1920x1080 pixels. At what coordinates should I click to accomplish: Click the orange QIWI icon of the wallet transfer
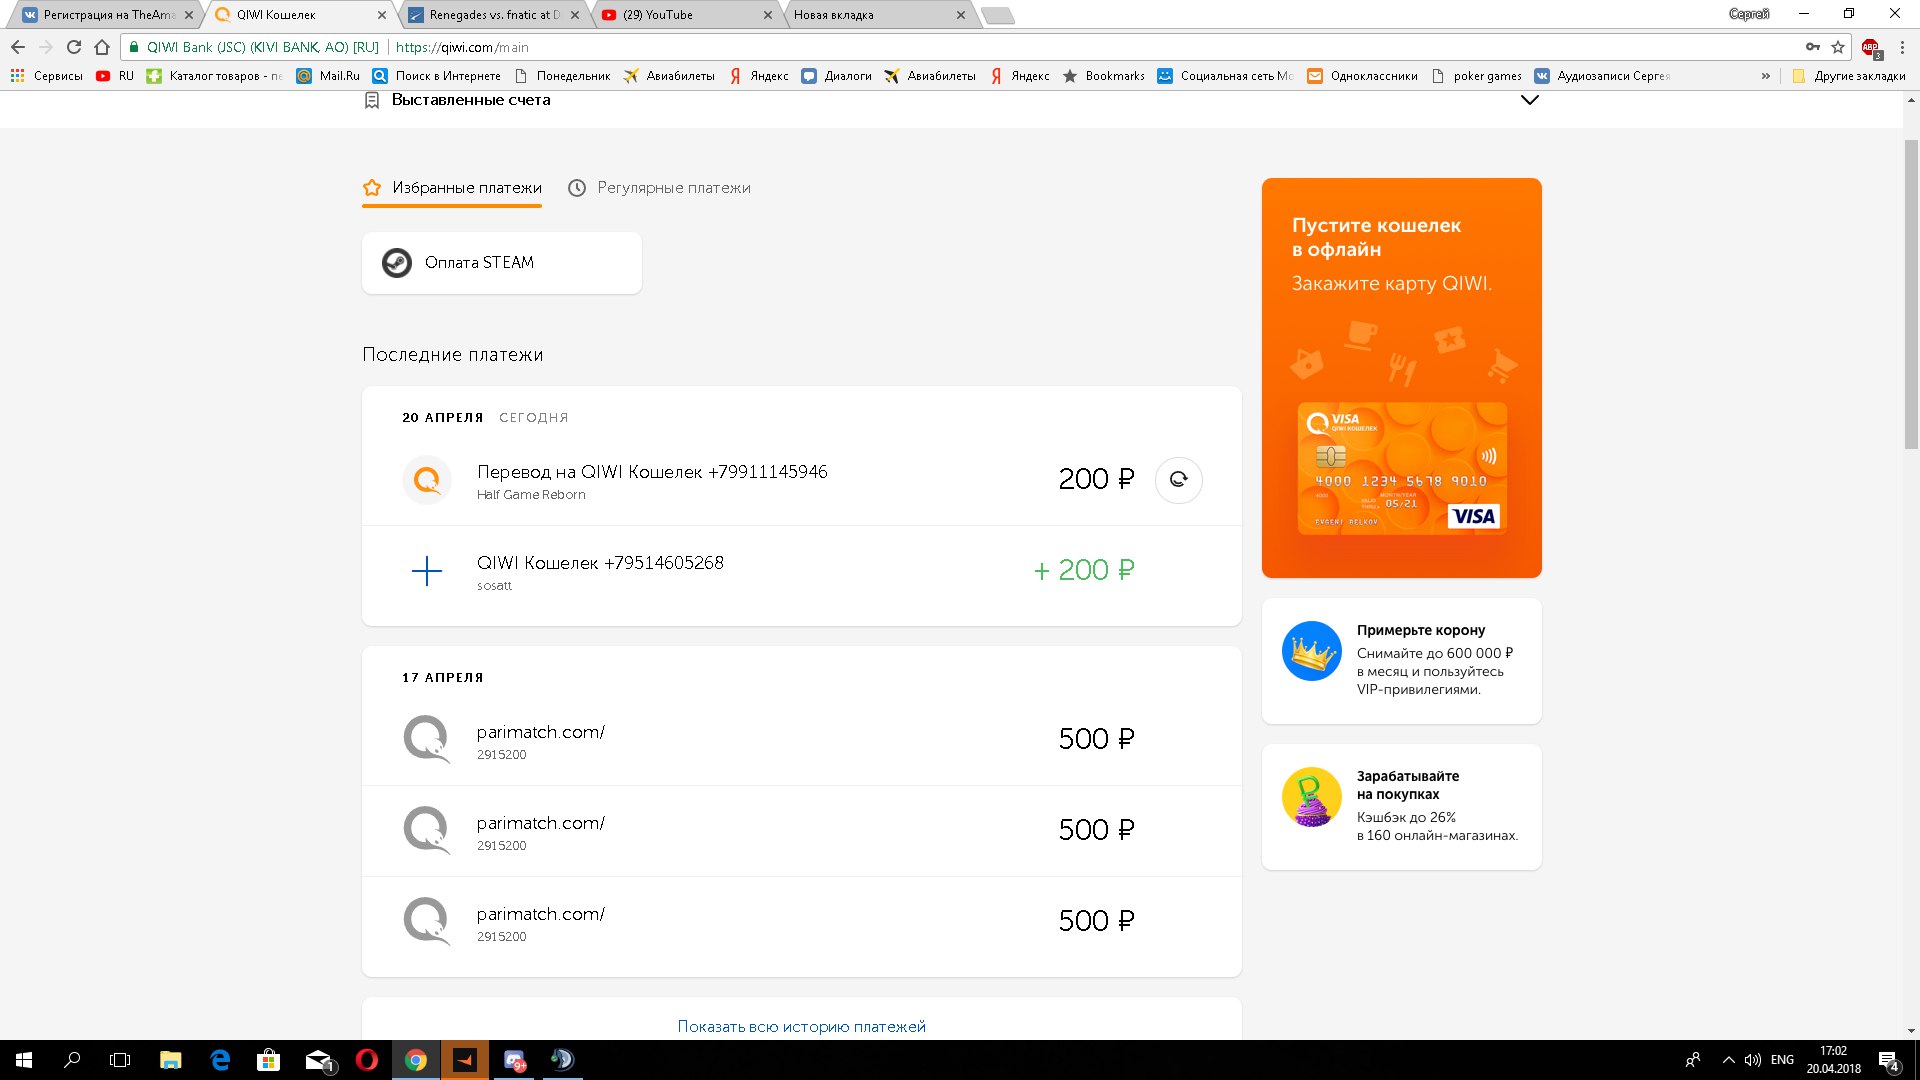point(427,480)
